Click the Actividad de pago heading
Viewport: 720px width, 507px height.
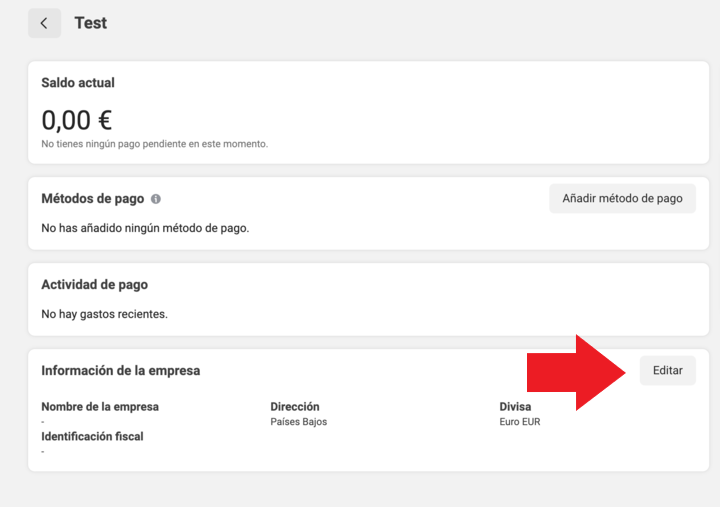(95, 285)
